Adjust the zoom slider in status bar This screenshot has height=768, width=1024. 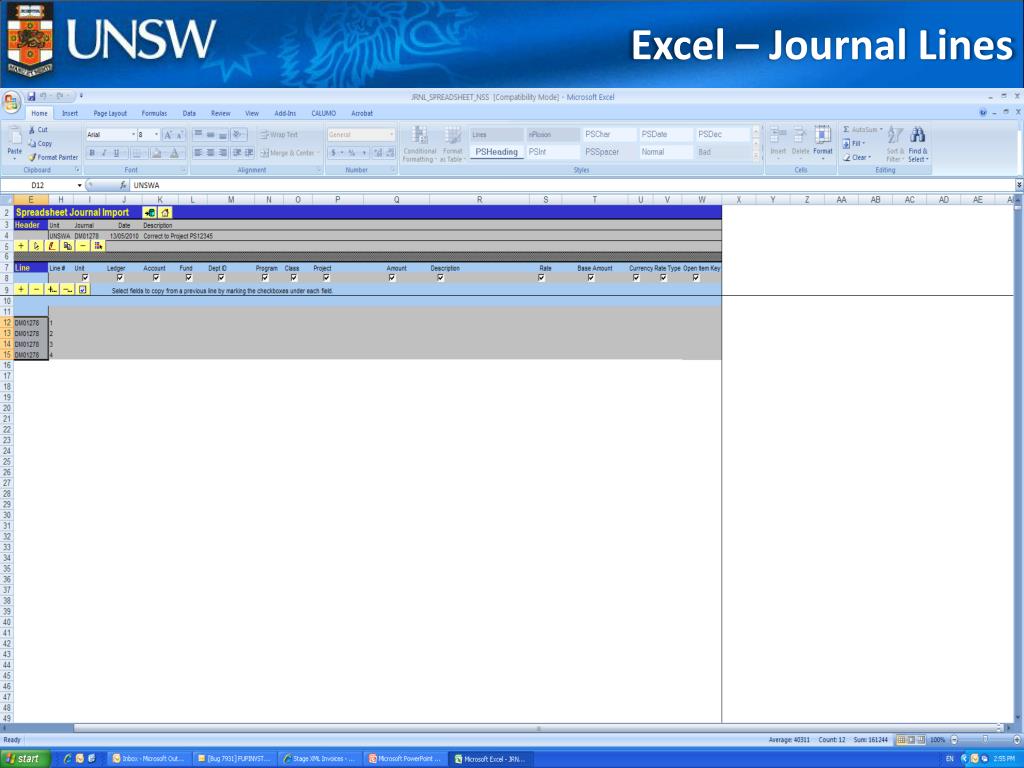(x=985, y=740)
